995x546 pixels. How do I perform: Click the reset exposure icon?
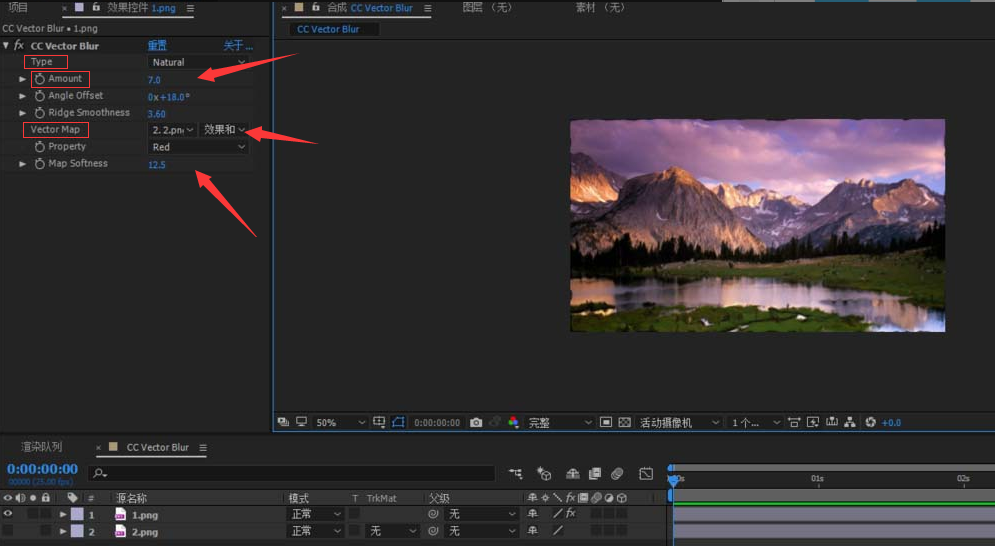871,422
